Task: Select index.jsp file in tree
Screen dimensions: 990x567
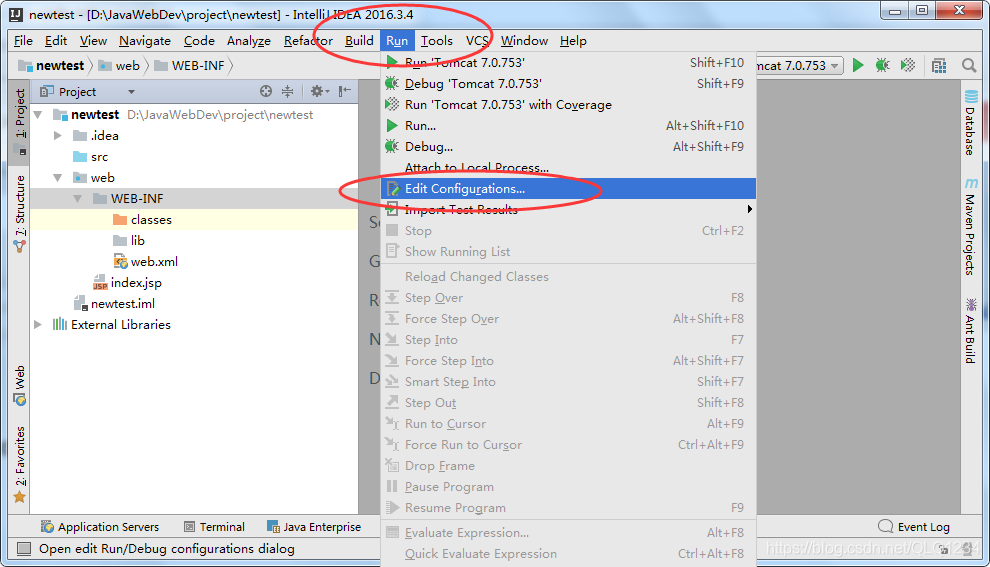Action: coord(128,283)
